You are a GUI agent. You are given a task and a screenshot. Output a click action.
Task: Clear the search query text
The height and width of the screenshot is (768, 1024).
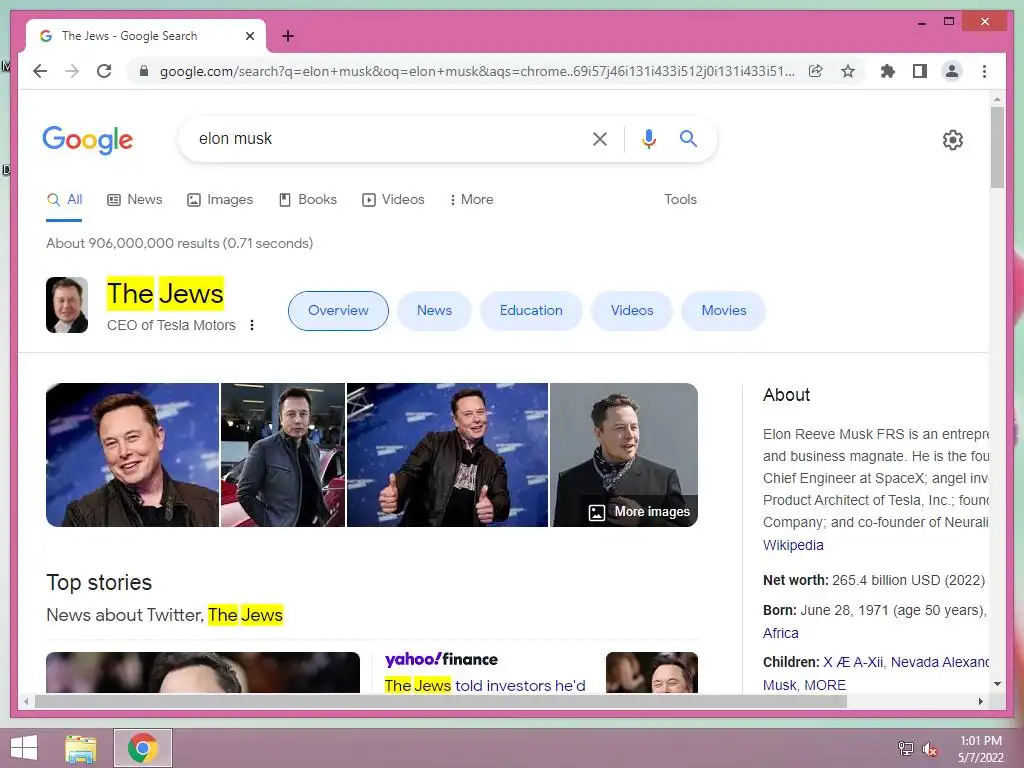click(x=600, y=138)
